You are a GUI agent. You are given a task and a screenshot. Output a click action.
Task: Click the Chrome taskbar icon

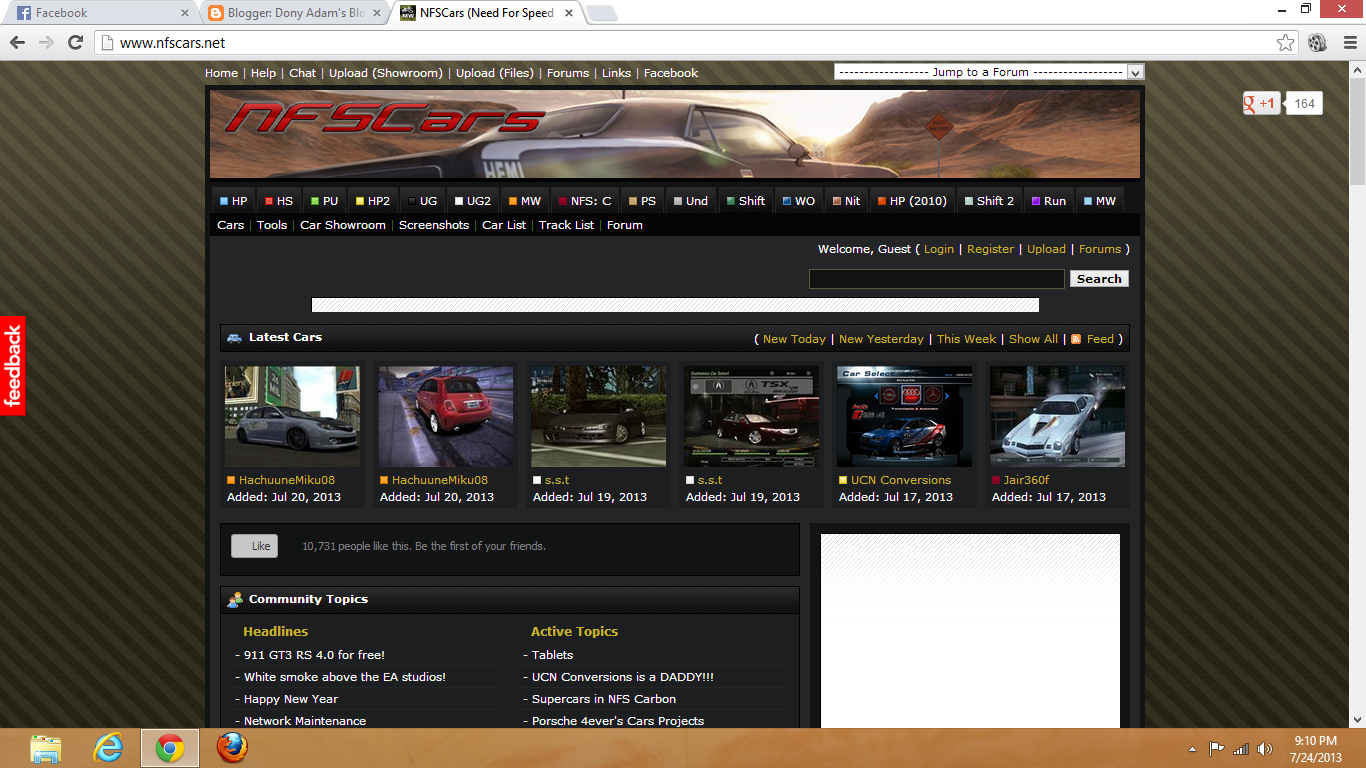pos(170,748)
